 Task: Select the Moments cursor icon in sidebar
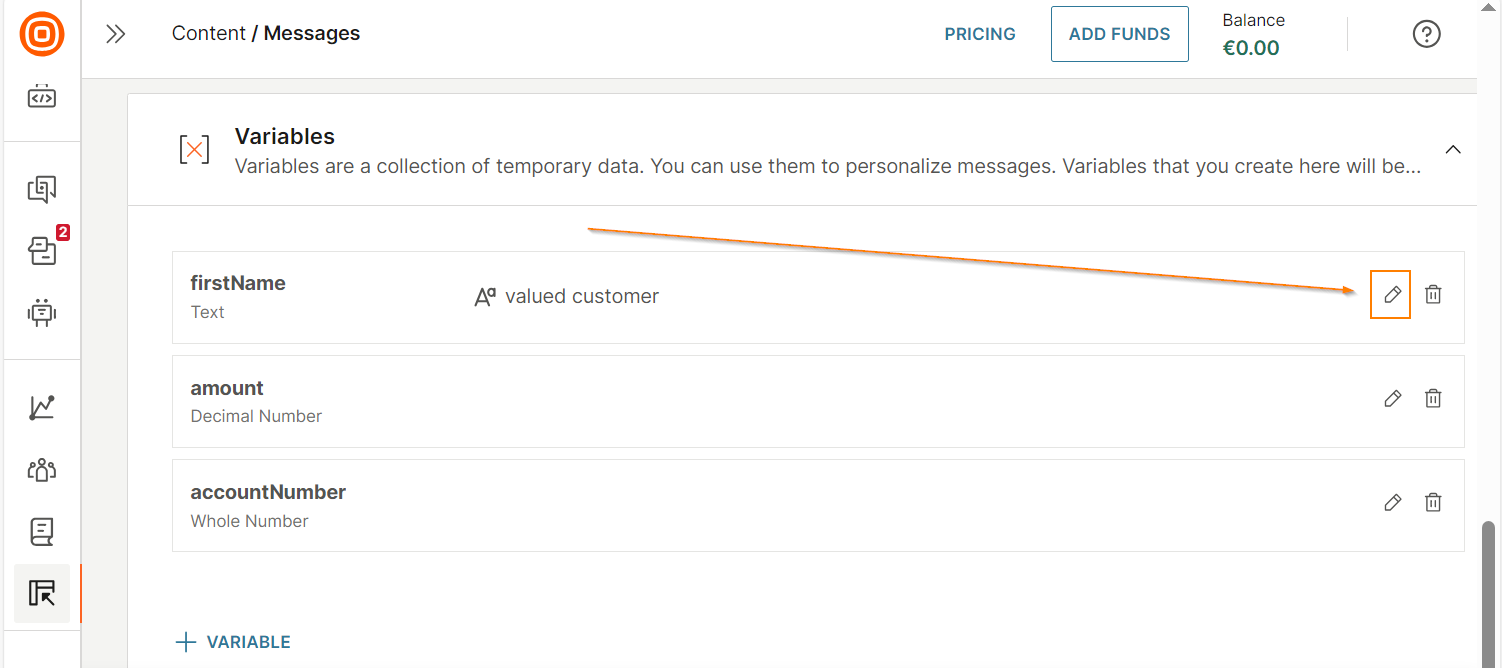(x=41, y=593)
